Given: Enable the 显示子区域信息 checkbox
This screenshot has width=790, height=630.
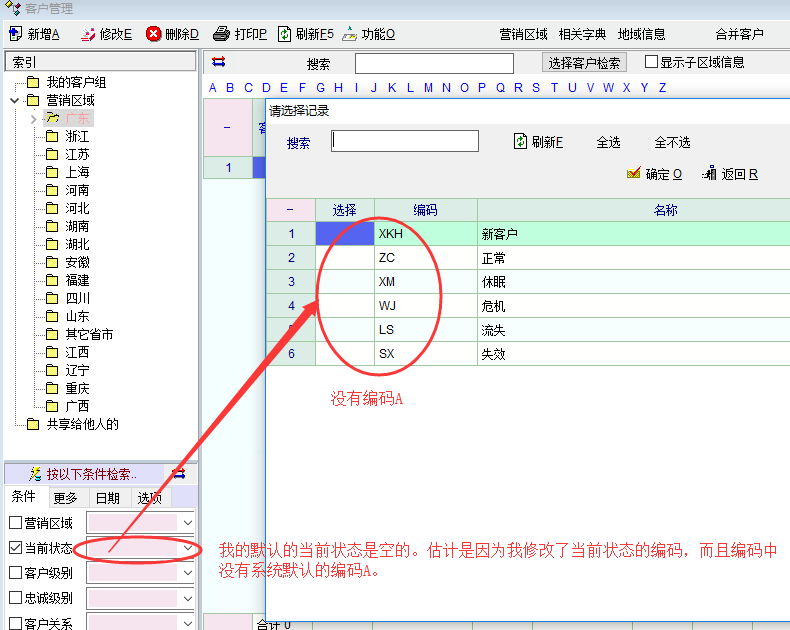Looking at the screenshot, I should click(x=652, y=62).
